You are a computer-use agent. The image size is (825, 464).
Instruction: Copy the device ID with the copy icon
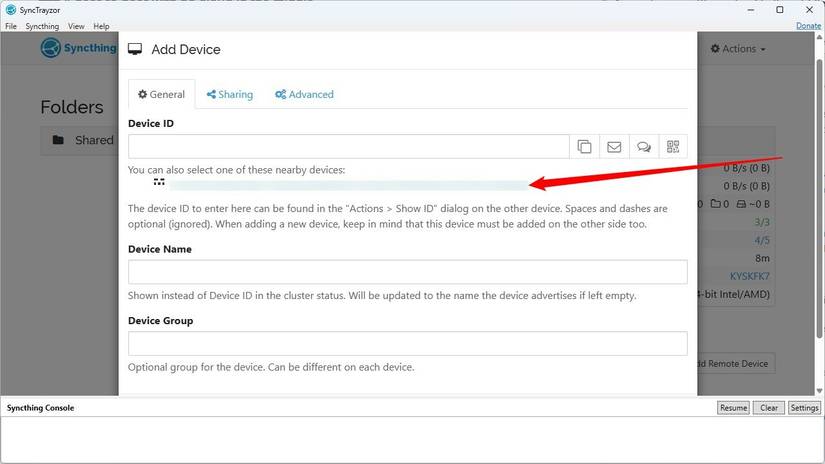pyautogui.click(x=584, y=147)
